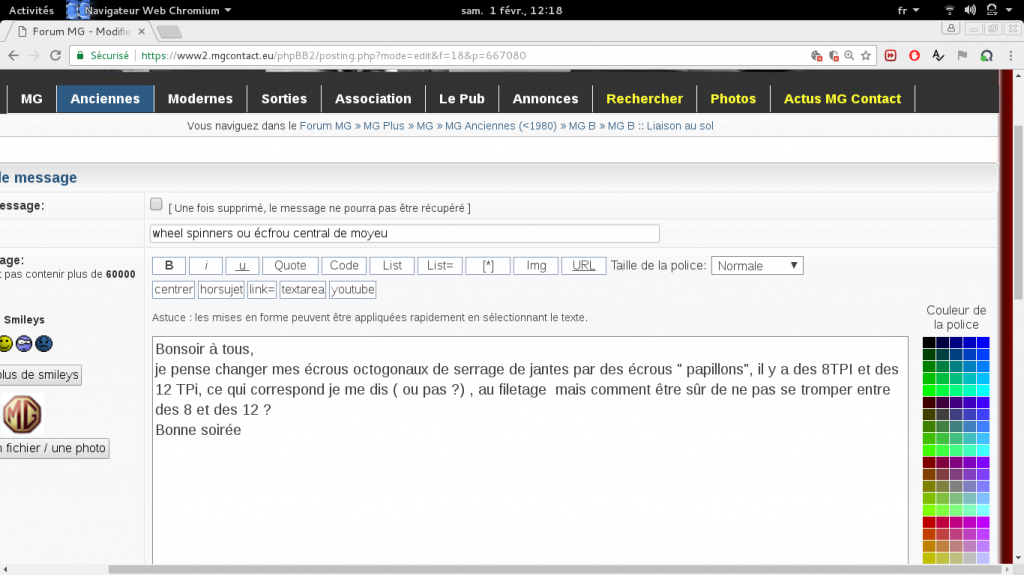Follow the Forum MG breadcrumb link

[325, 125]
